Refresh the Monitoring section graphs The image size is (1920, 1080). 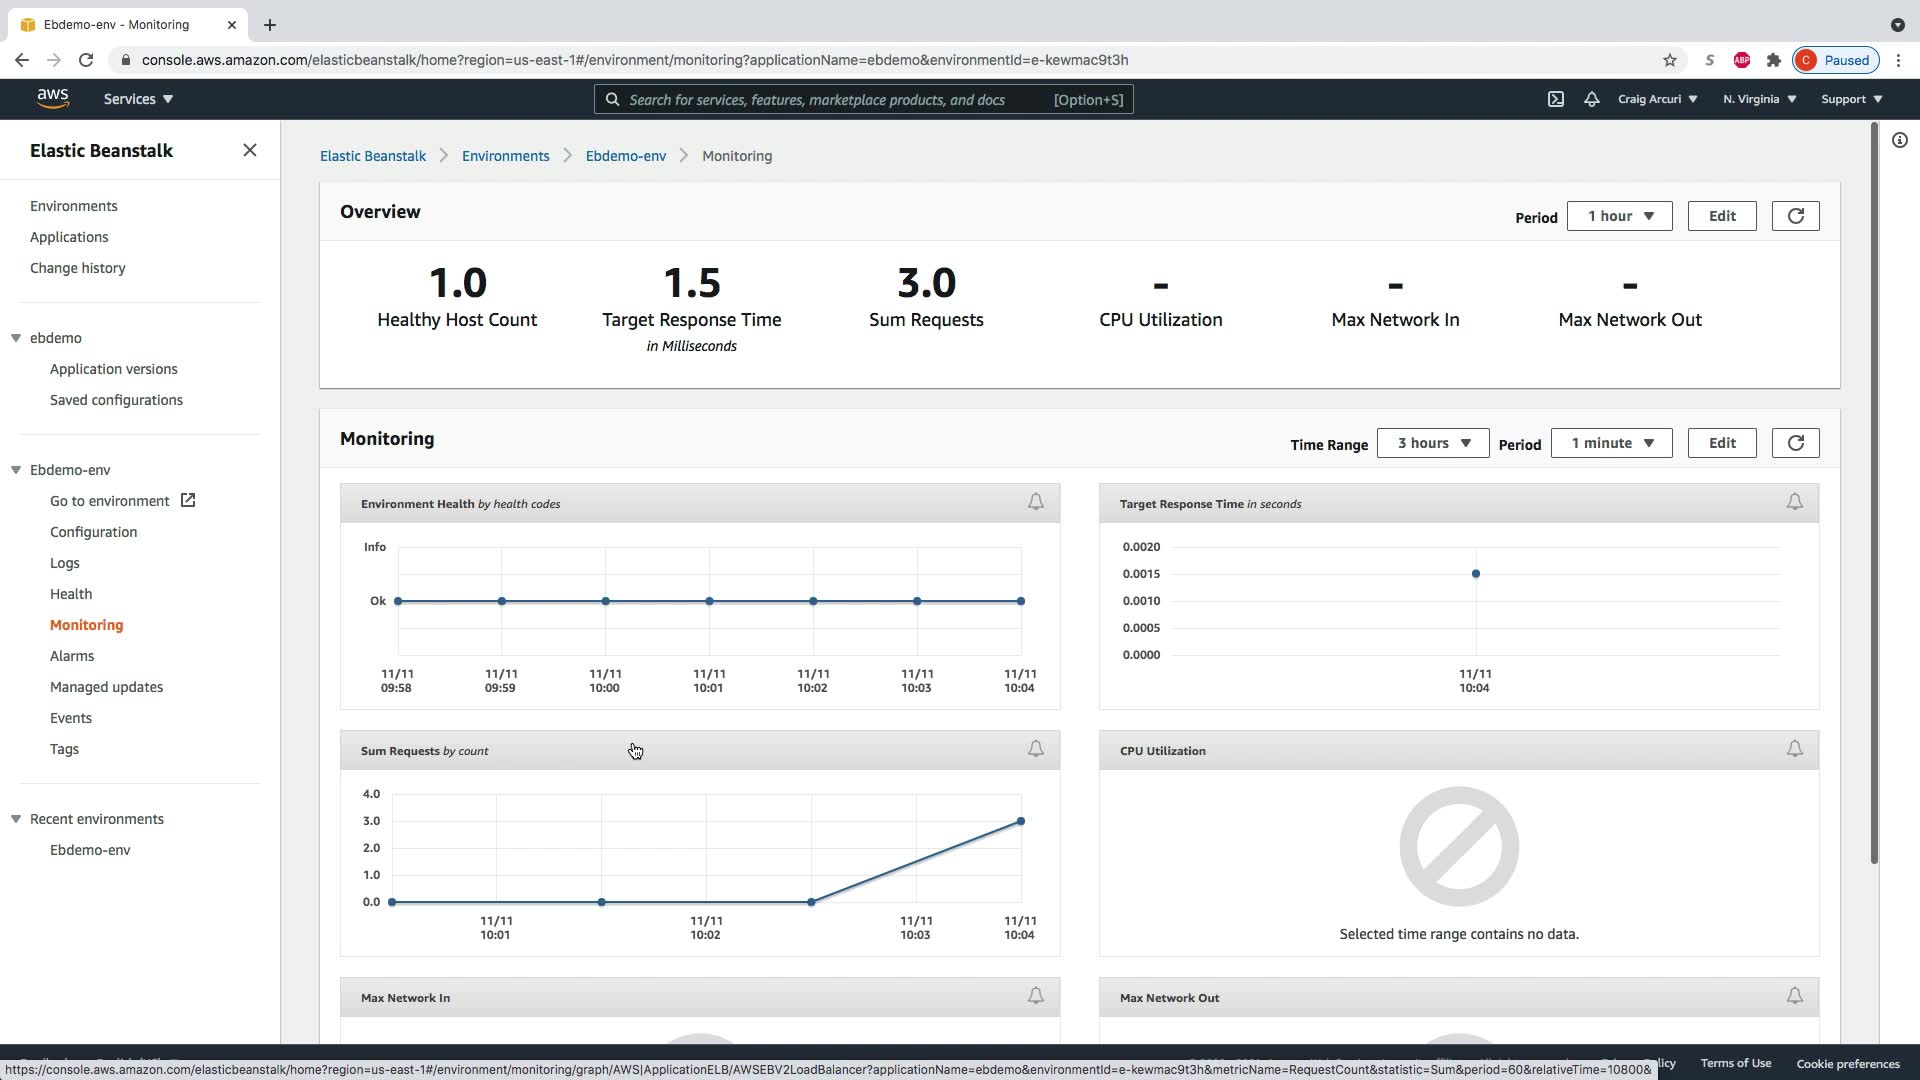click(x=1795, y=443)
